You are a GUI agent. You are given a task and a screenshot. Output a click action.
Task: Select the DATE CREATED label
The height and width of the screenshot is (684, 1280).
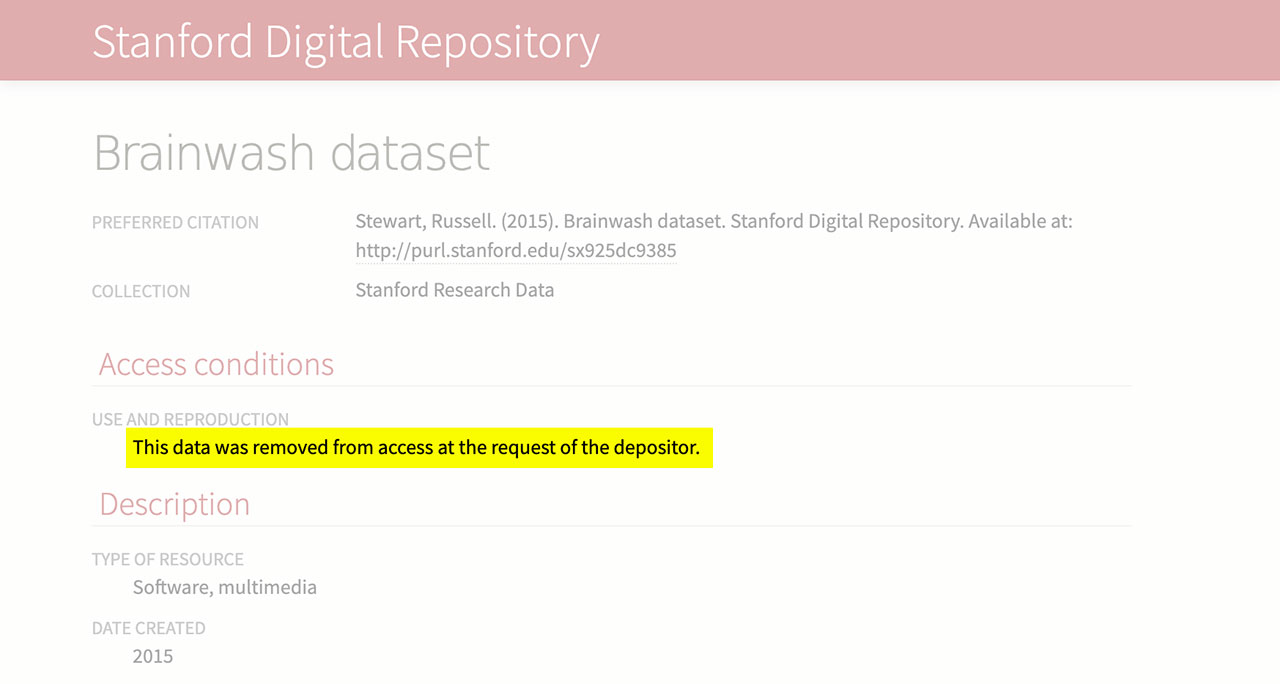click(148, 628)
